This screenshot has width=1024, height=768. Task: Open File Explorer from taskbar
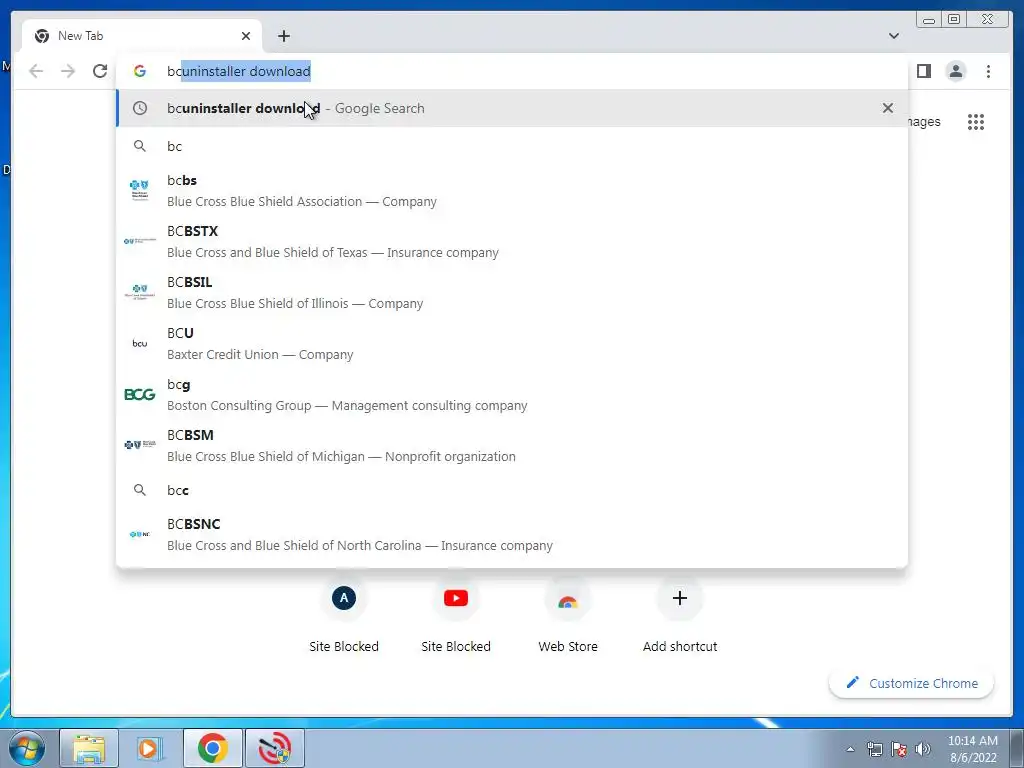click(89, 748)
